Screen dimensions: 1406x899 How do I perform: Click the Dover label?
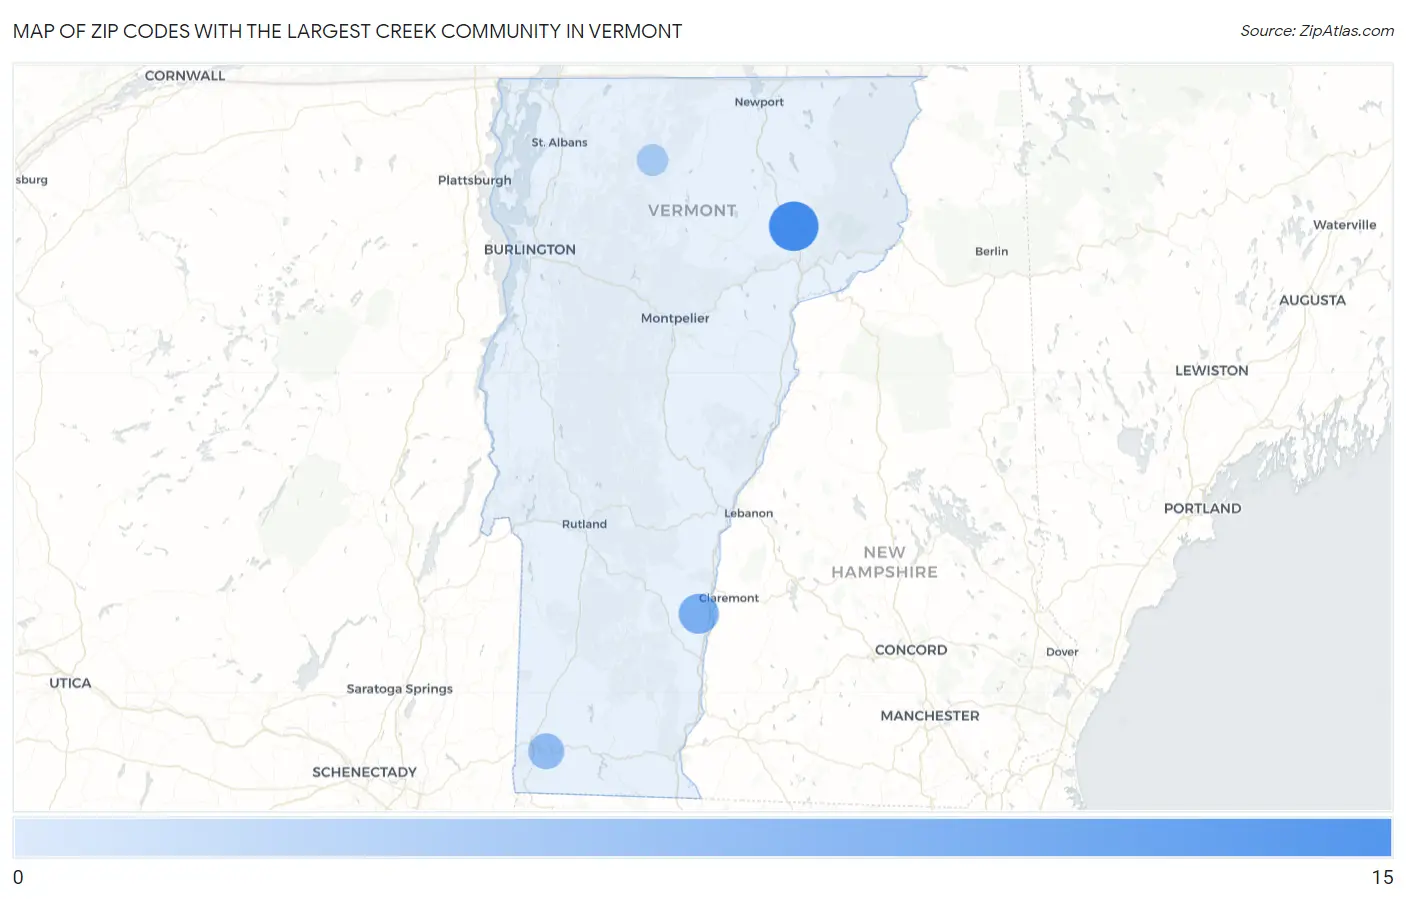pyautogui.click(x=1062, y=652)
